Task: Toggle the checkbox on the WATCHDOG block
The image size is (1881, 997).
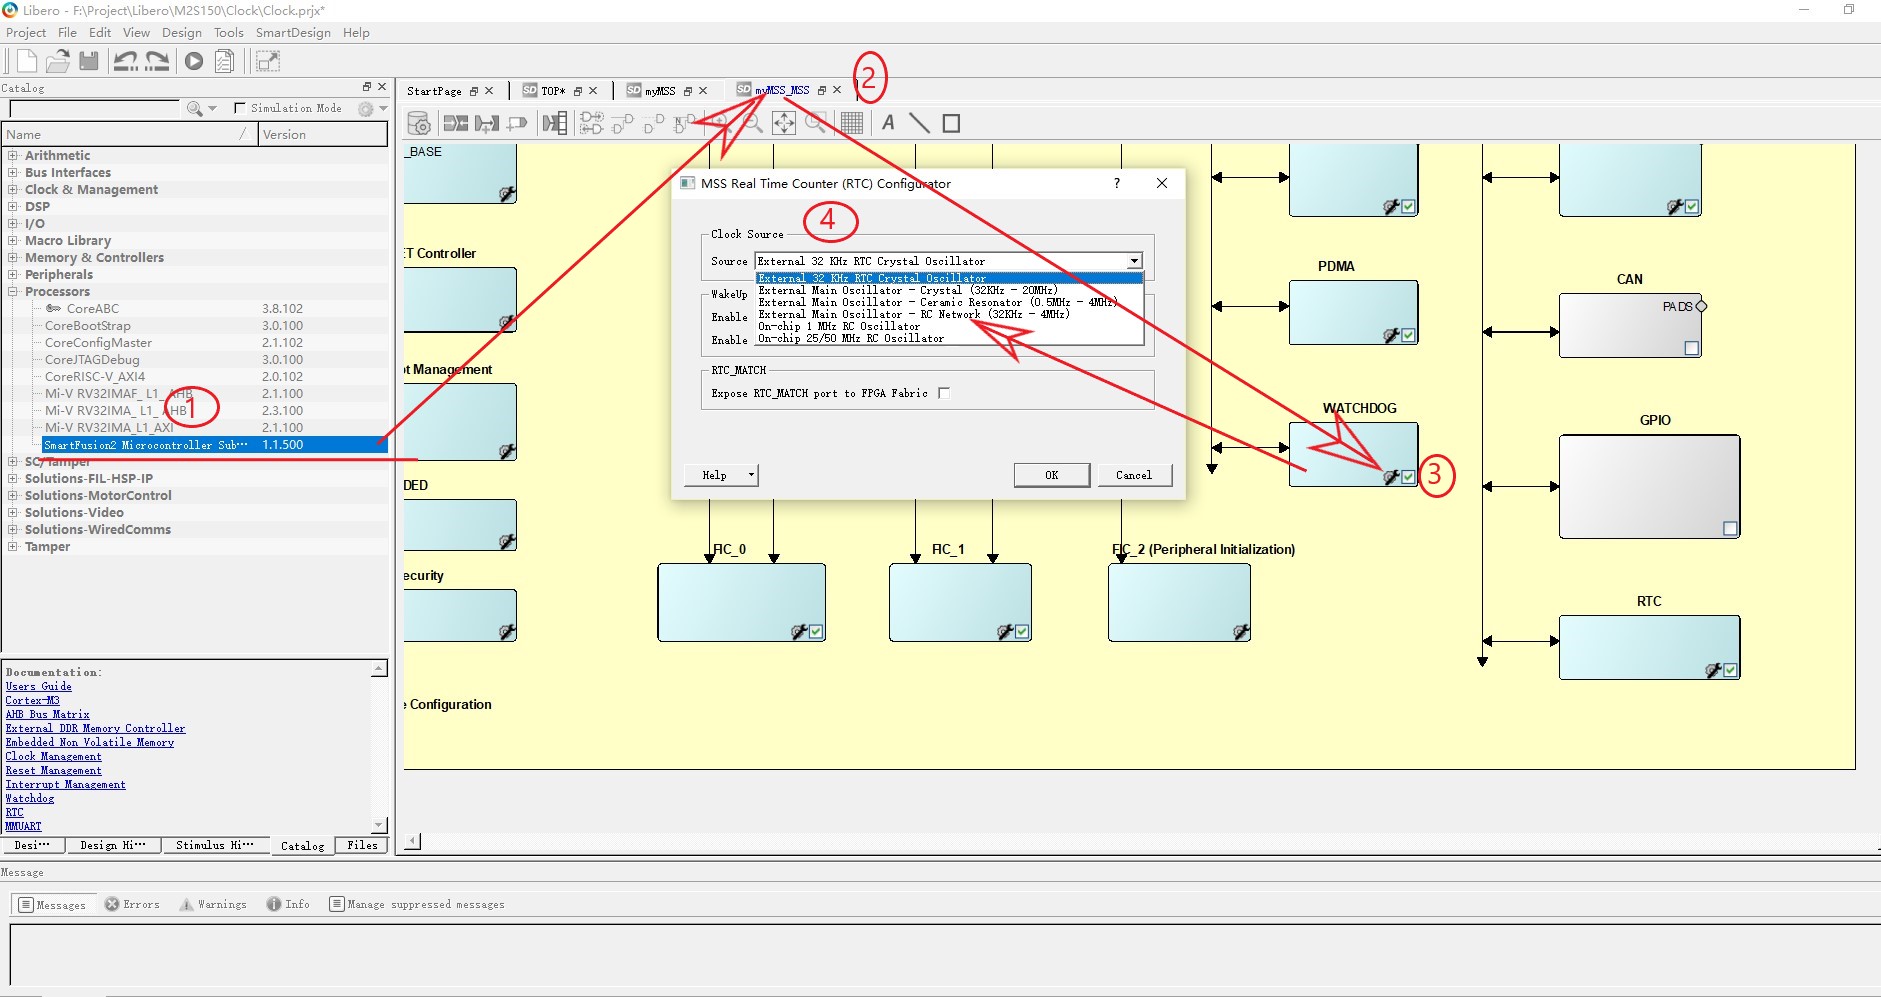Action: click(x=1408, y=477)
